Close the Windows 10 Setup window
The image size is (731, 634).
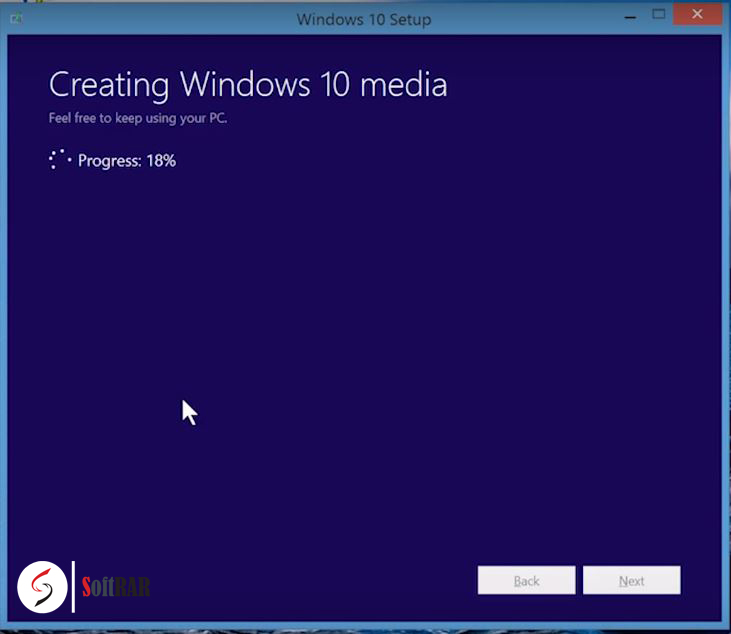point(697,14)
